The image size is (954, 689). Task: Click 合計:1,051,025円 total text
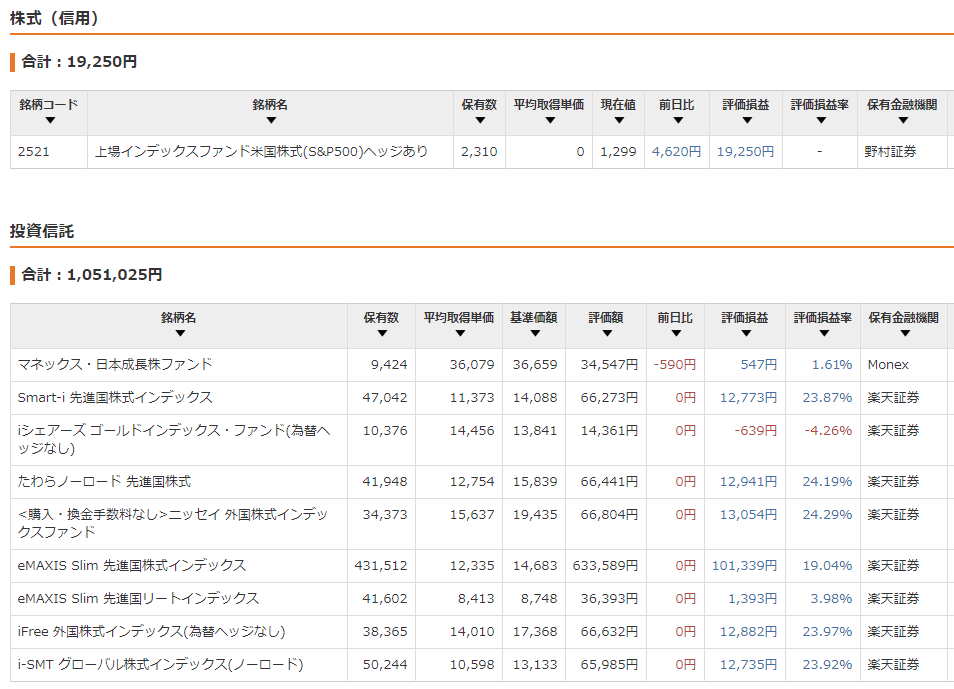tap(92, 275)
